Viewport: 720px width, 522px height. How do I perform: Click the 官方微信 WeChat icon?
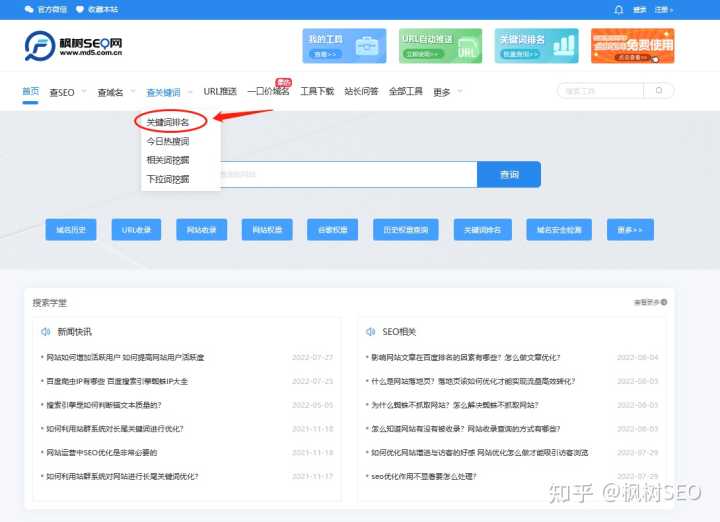click(x=29, y=9)
